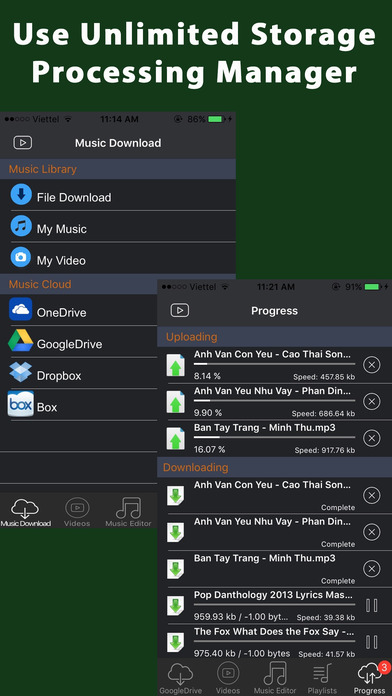This screenshot has width=392, height=696.
Task: Open the GoogleDrive entry
Action: pyautogui.click(x=79, y=341)
